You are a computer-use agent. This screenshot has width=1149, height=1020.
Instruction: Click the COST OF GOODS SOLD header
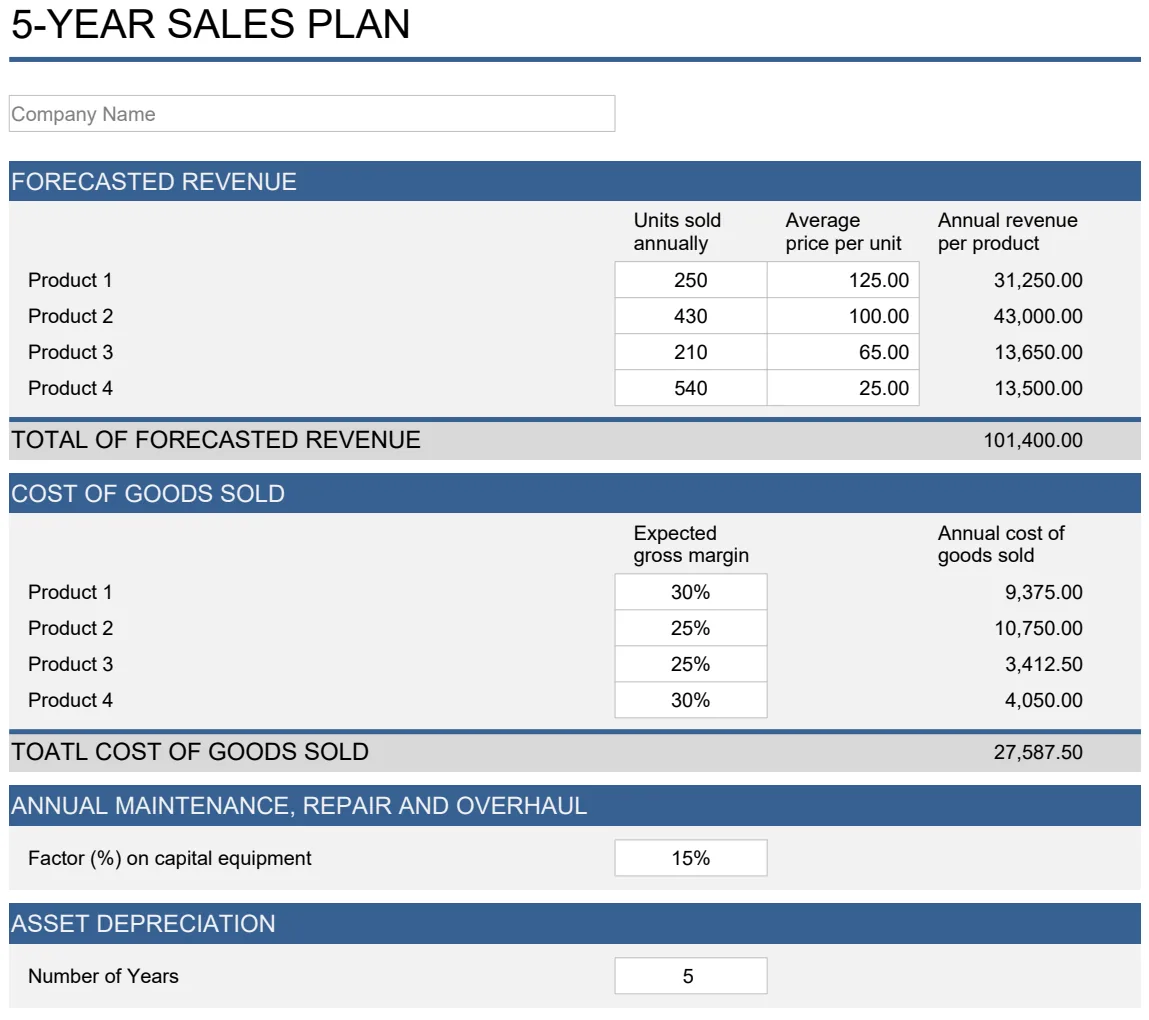574,493
